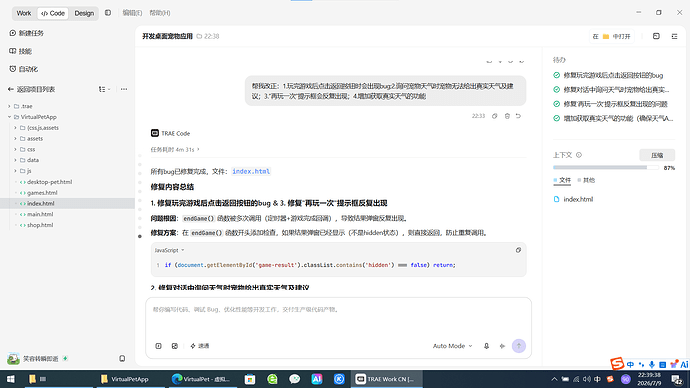This screenshot has height=388, width=690.
Task: Click the 87% context usage progress bar
Action: (x=606, y=168)
